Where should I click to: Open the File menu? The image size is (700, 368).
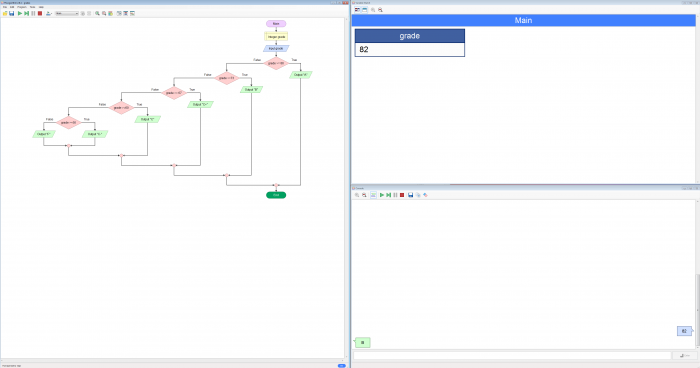[5, 7]
